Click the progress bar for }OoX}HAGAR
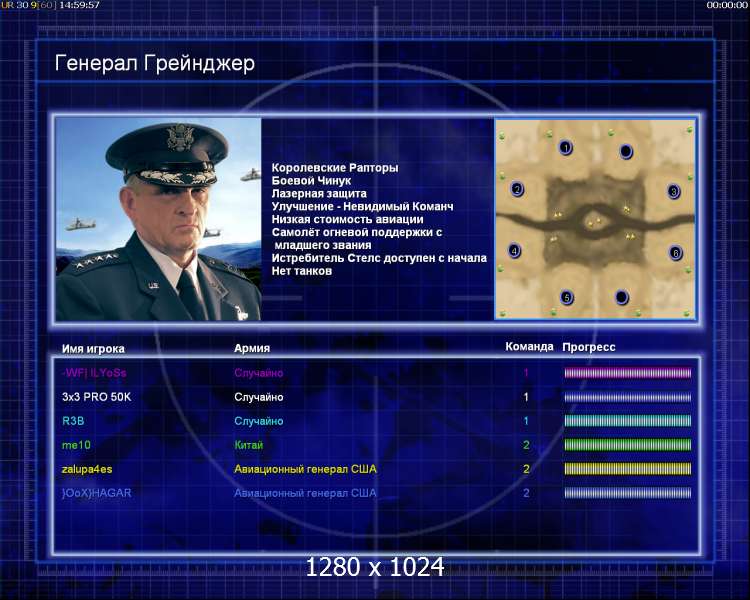This screenshot has width=750, height=600. click(628, 493)
